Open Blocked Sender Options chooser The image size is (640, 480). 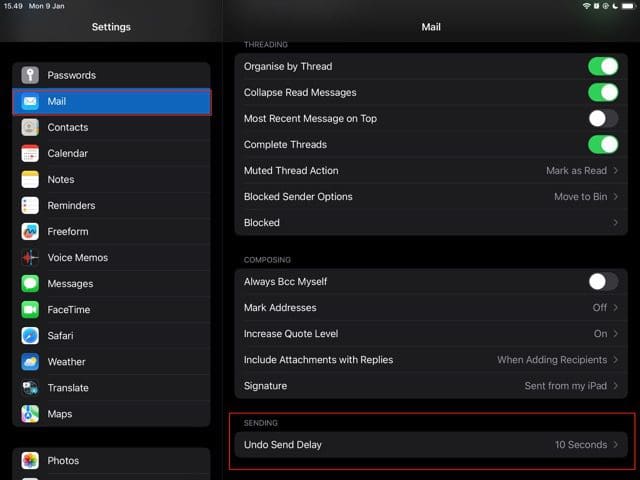tap(431, 197)
